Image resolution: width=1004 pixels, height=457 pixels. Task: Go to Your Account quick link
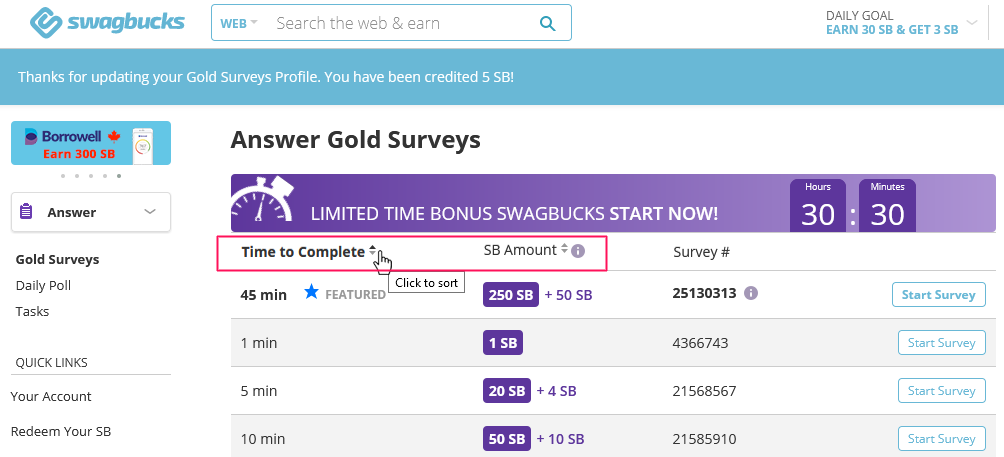51,396
